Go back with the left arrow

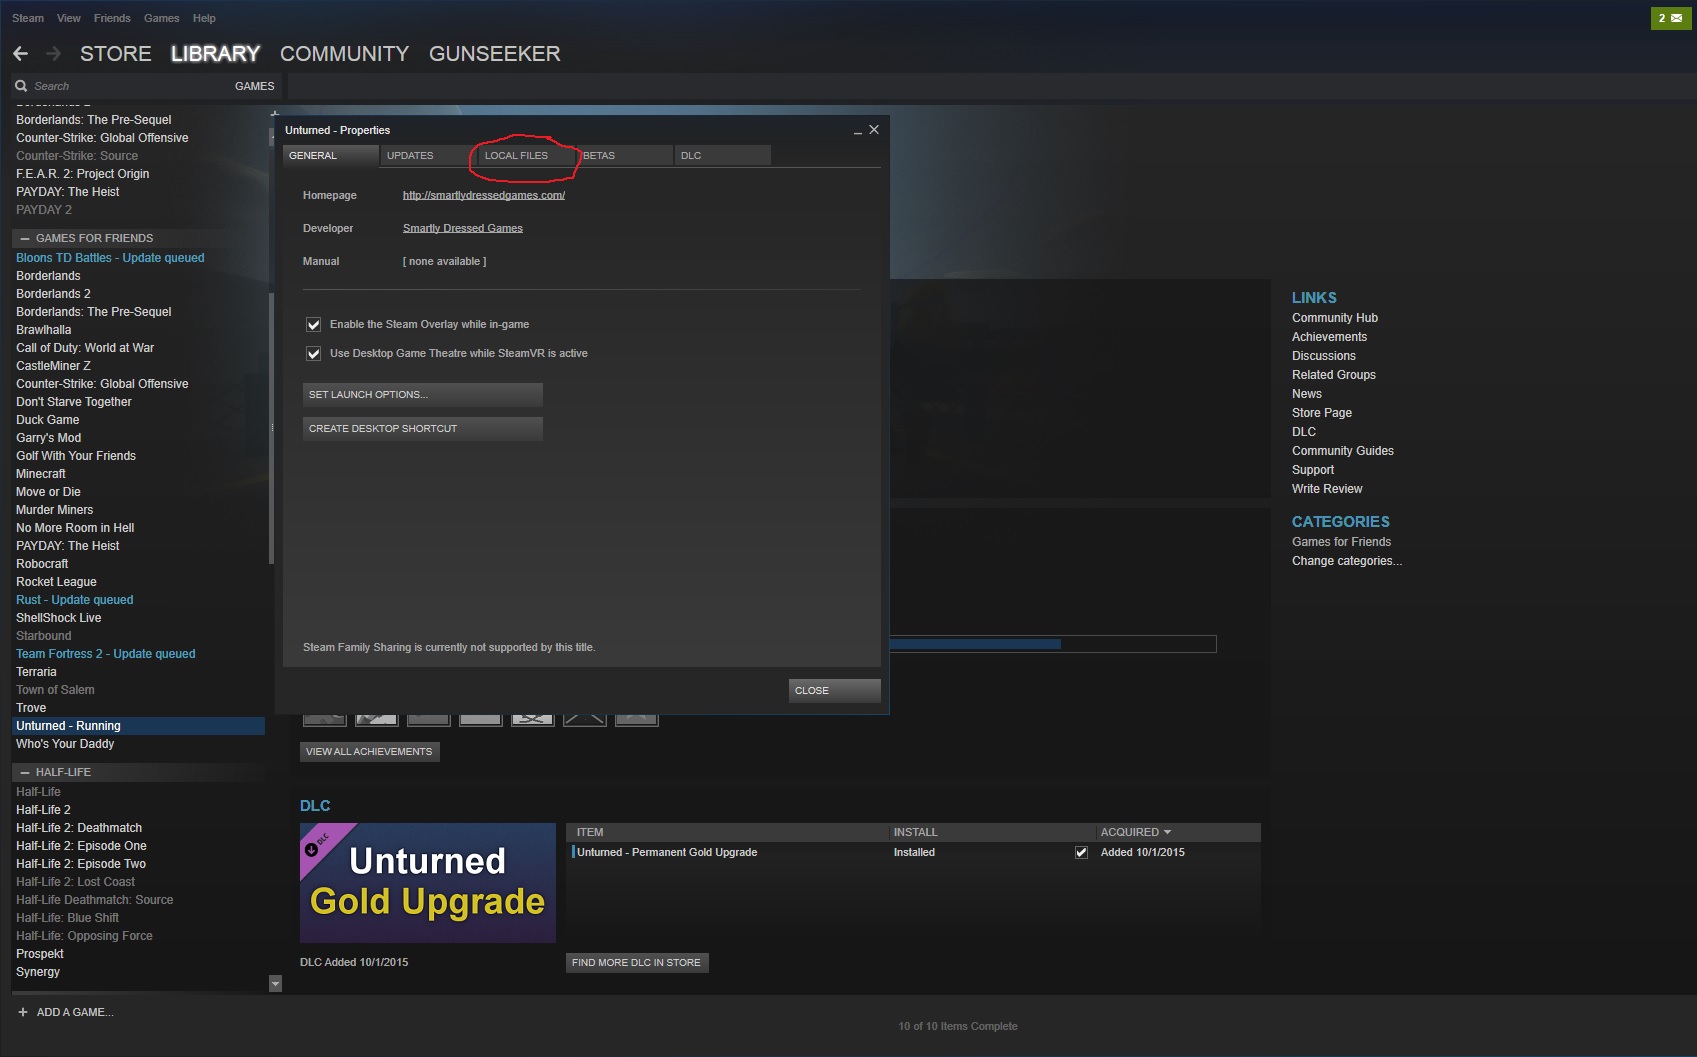pyautogui.click(x=20, y=54)
